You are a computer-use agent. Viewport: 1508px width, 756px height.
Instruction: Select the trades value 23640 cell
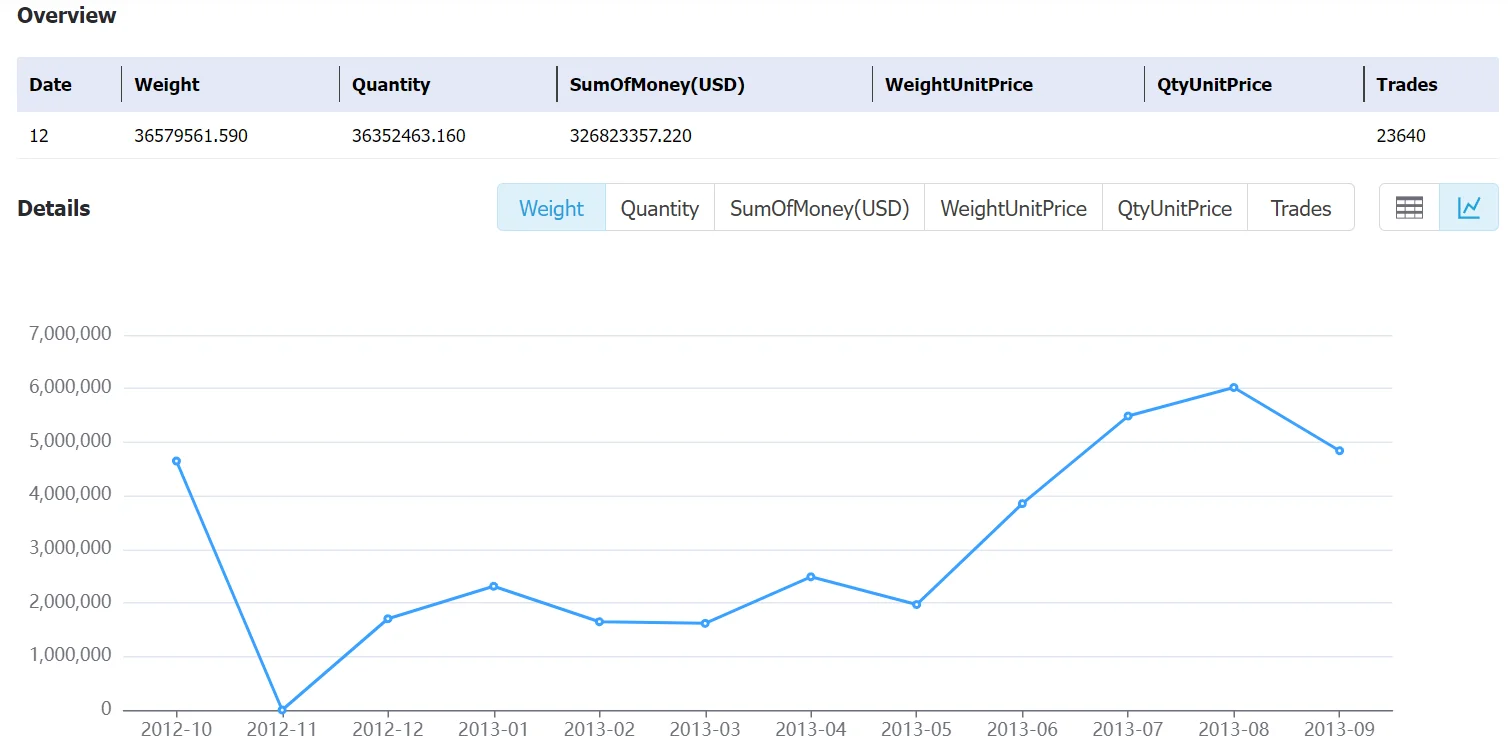pos(1401,135)
